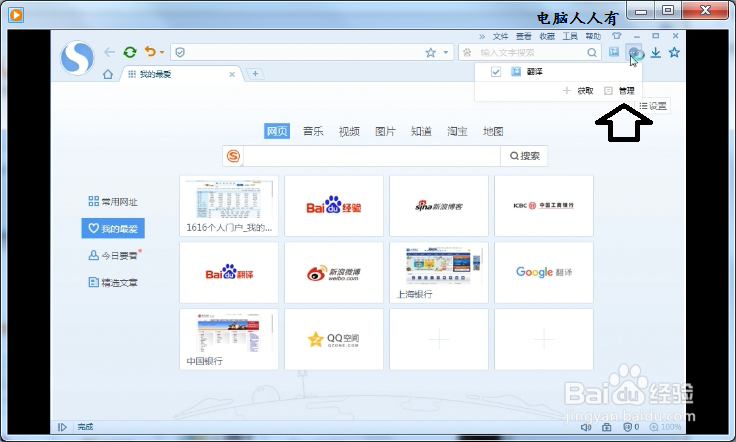Click the toolbox icon in the status bar
Viewport: 736px width, 442px height.
(606, 427)
